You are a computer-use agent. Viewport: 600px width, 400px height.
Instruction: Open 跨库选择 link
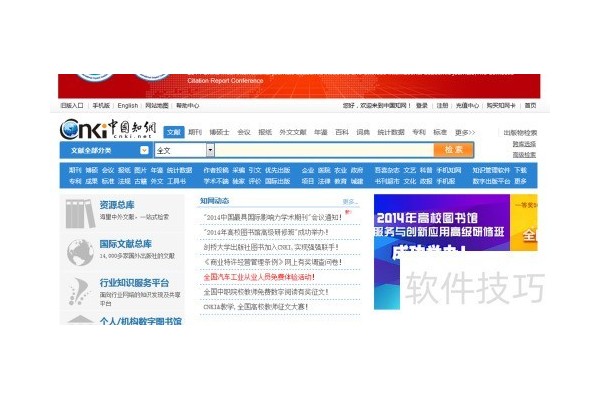524,144
